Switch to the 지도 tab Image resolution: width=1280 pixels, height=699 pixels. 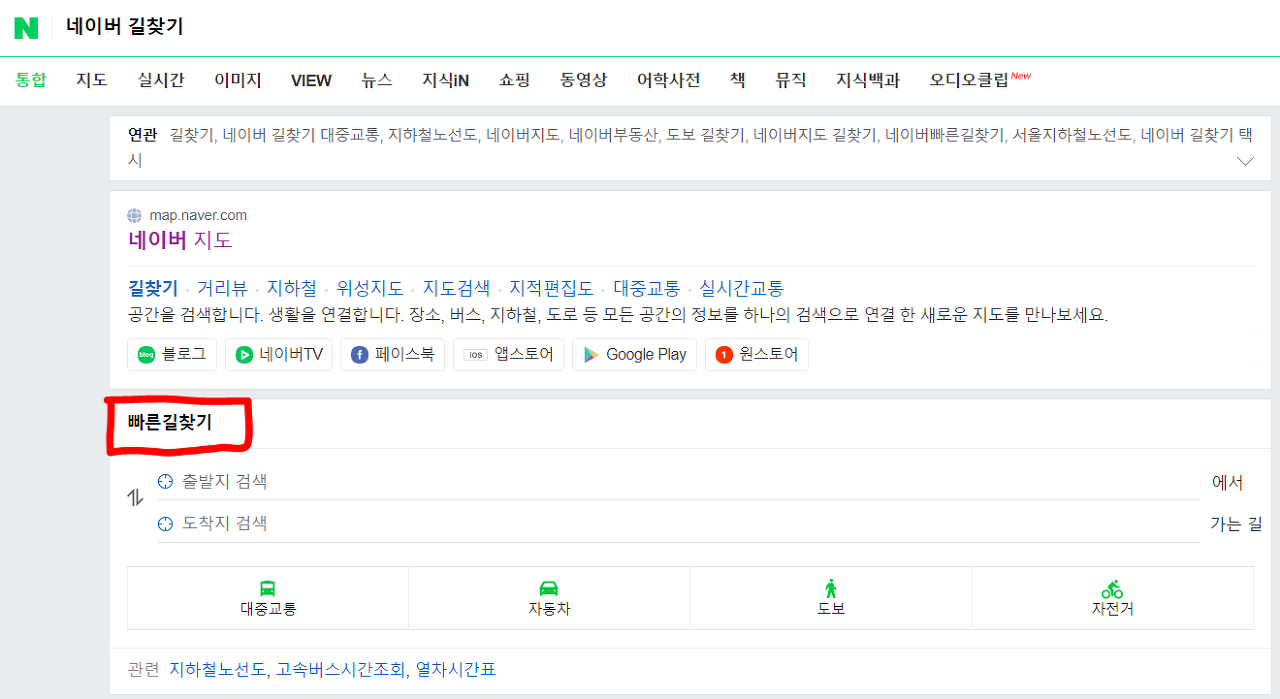(92, 80)
